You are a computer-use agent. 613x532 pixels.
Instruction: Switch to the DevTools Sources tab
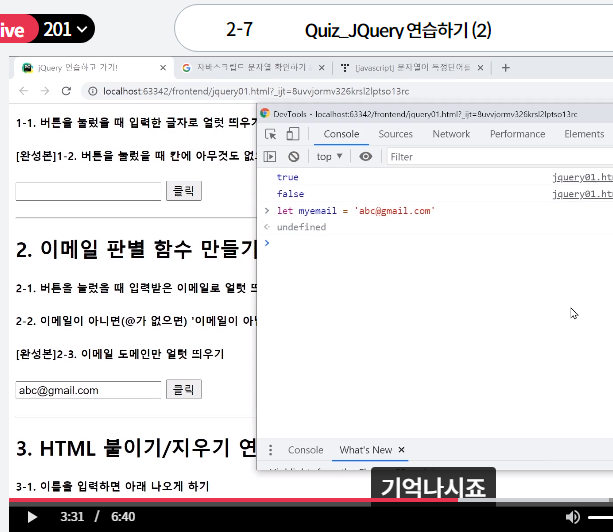395,134
